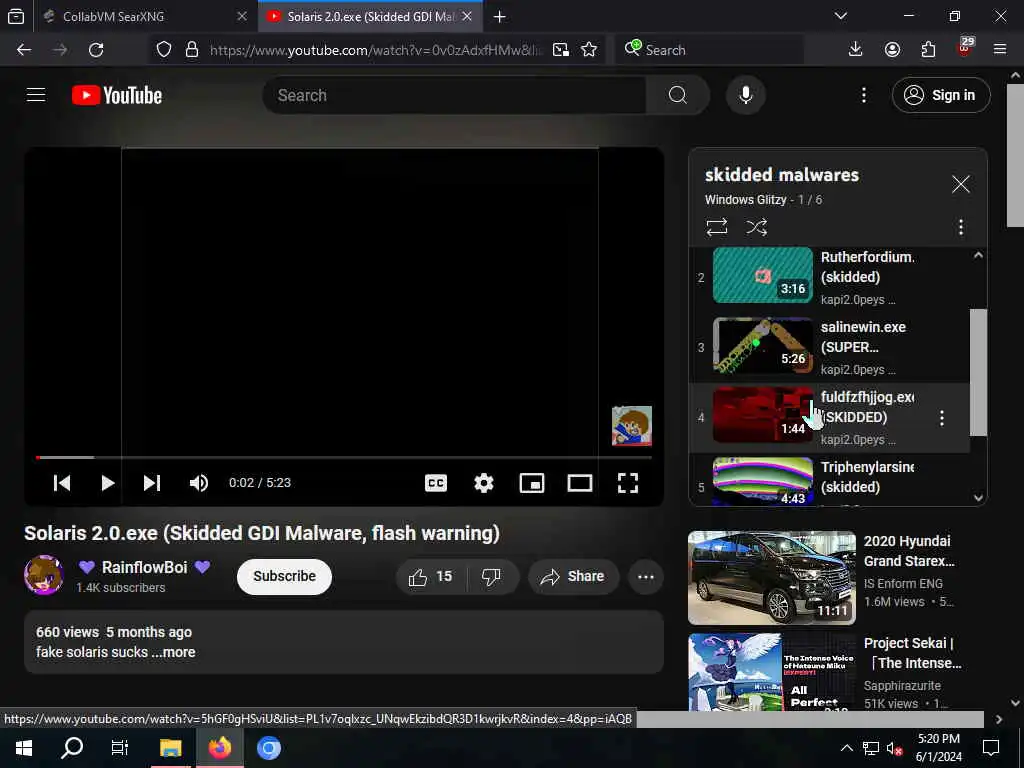Enable miniplayer mode
Image resolution: width=1024 pixels, height=768 pixels.
tap(532, 483)
